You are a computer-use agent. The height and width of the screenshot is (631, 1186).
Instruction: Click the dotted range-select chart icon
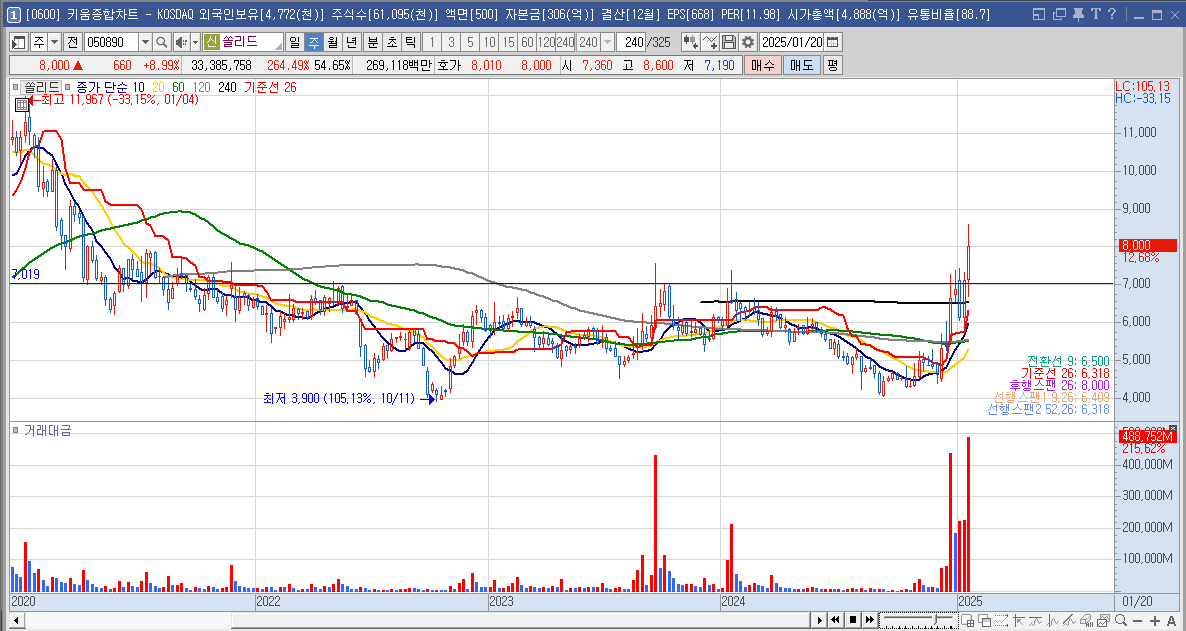click(1001, 620)
